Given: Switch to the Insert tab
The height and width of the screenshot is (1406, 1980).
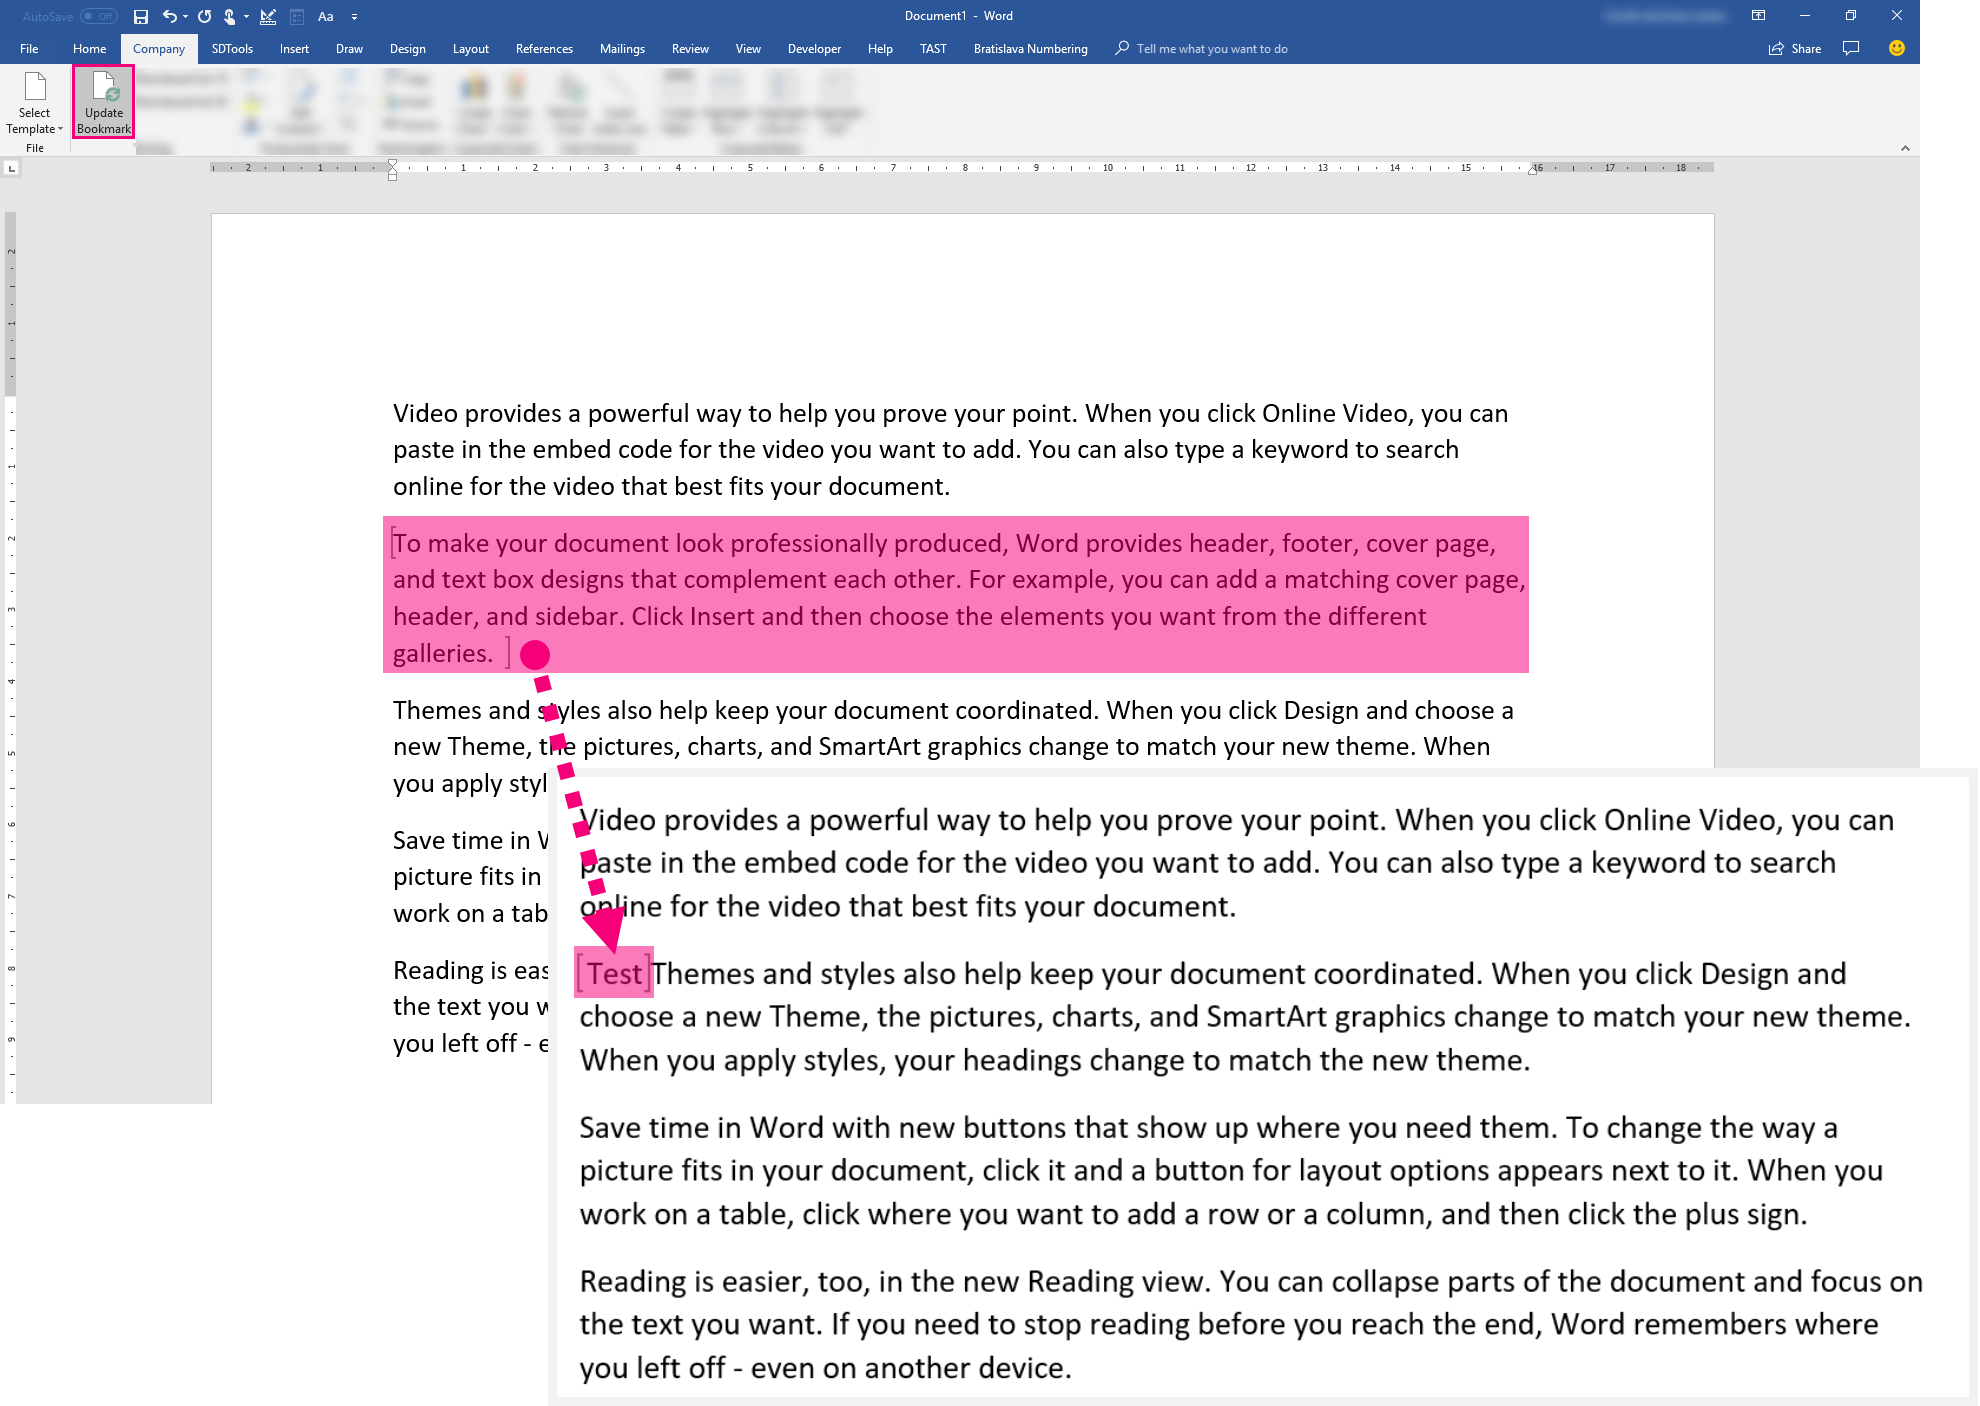Looking at the screenshot, I should point(294,48).
